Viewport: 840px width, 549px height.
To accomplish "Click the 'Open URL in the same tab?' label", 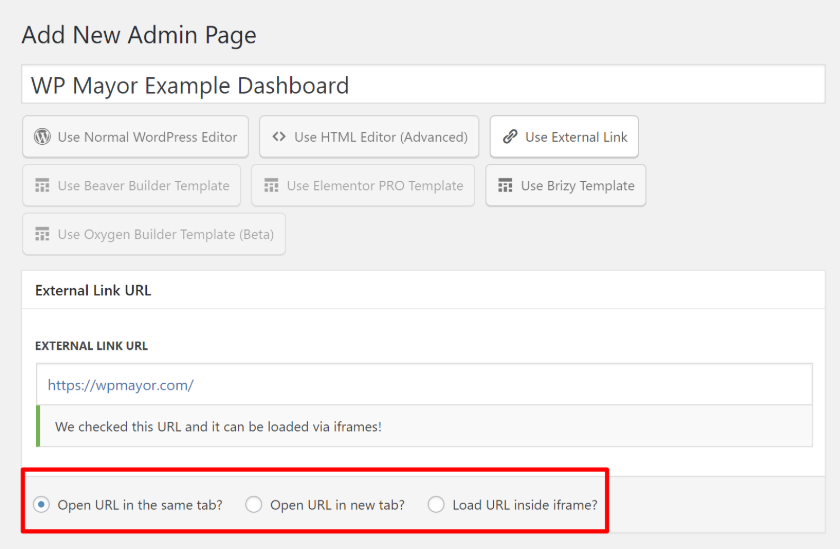I will pyautogui.click(x=140, y=505).
